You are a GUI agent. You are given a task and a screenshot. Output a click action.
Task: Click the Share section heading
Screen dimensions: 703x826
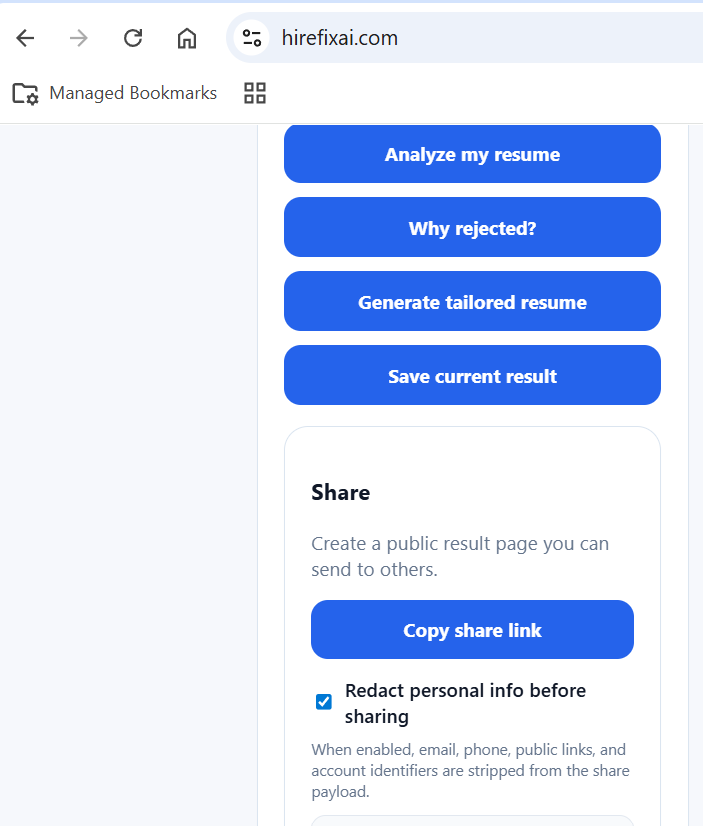(340, 492)
